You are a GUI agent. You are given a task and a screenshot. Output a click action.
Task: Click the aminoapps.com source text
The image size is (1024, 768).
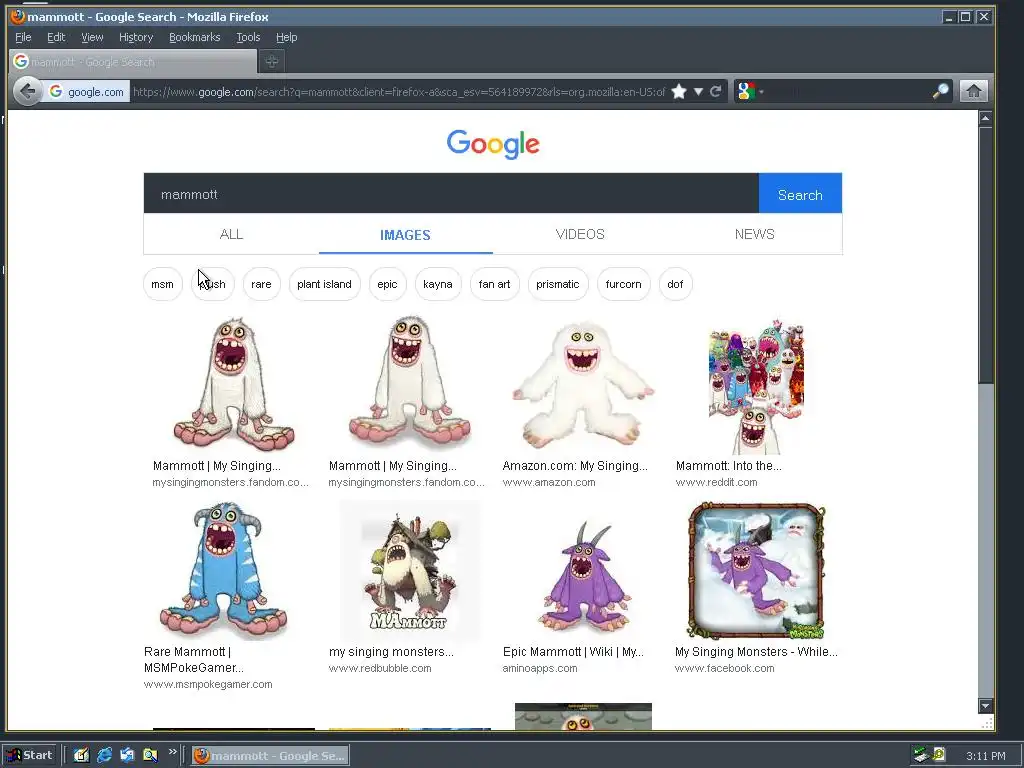[x=539, y=668]
